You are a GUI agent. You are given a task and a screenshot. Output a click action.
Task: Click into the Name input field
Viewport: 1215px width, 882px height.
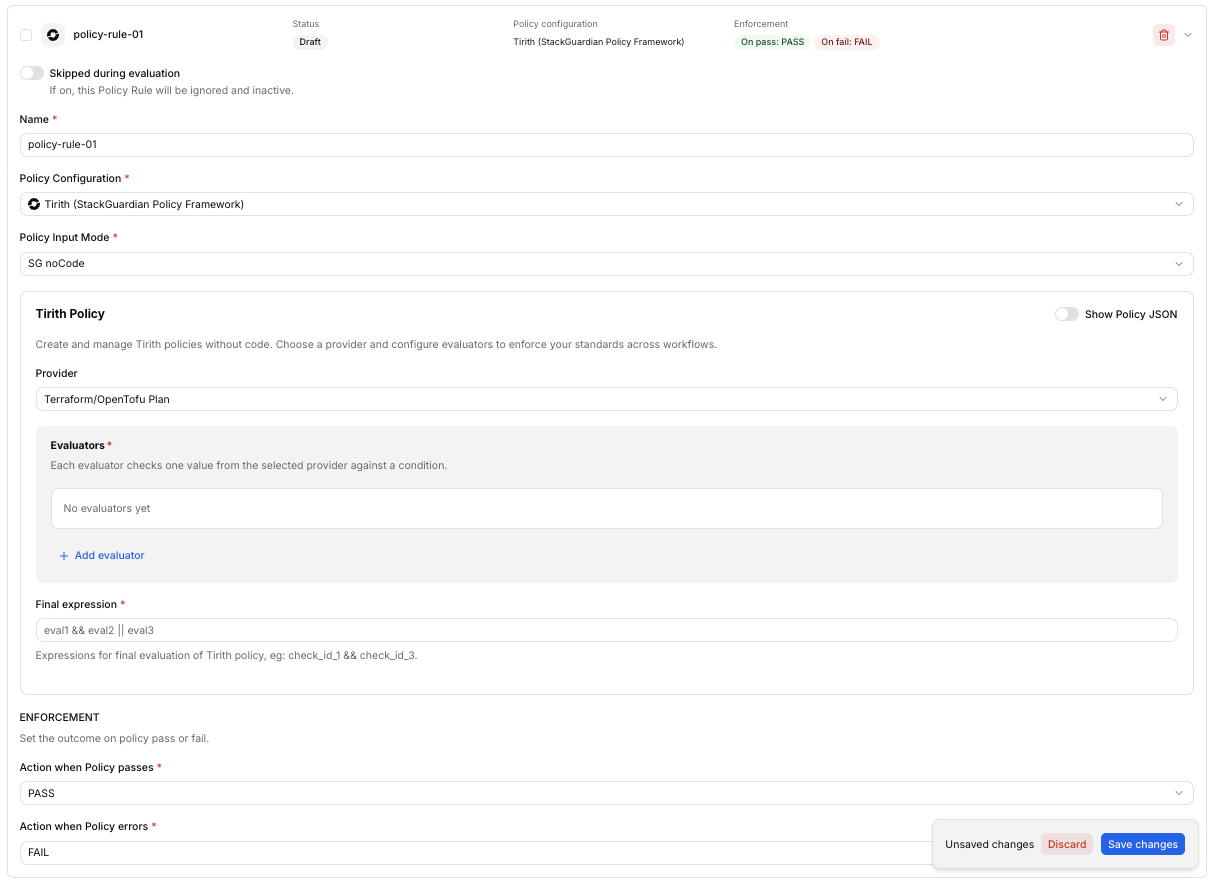(x=607, y=145)
